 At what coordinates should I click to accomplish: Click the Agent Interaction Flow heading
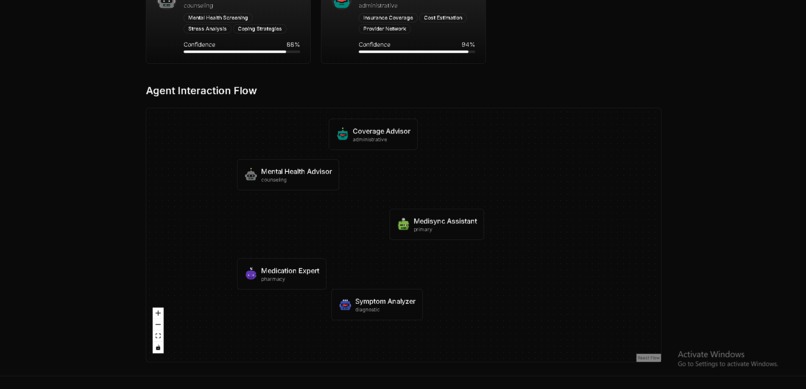[201, 91]
